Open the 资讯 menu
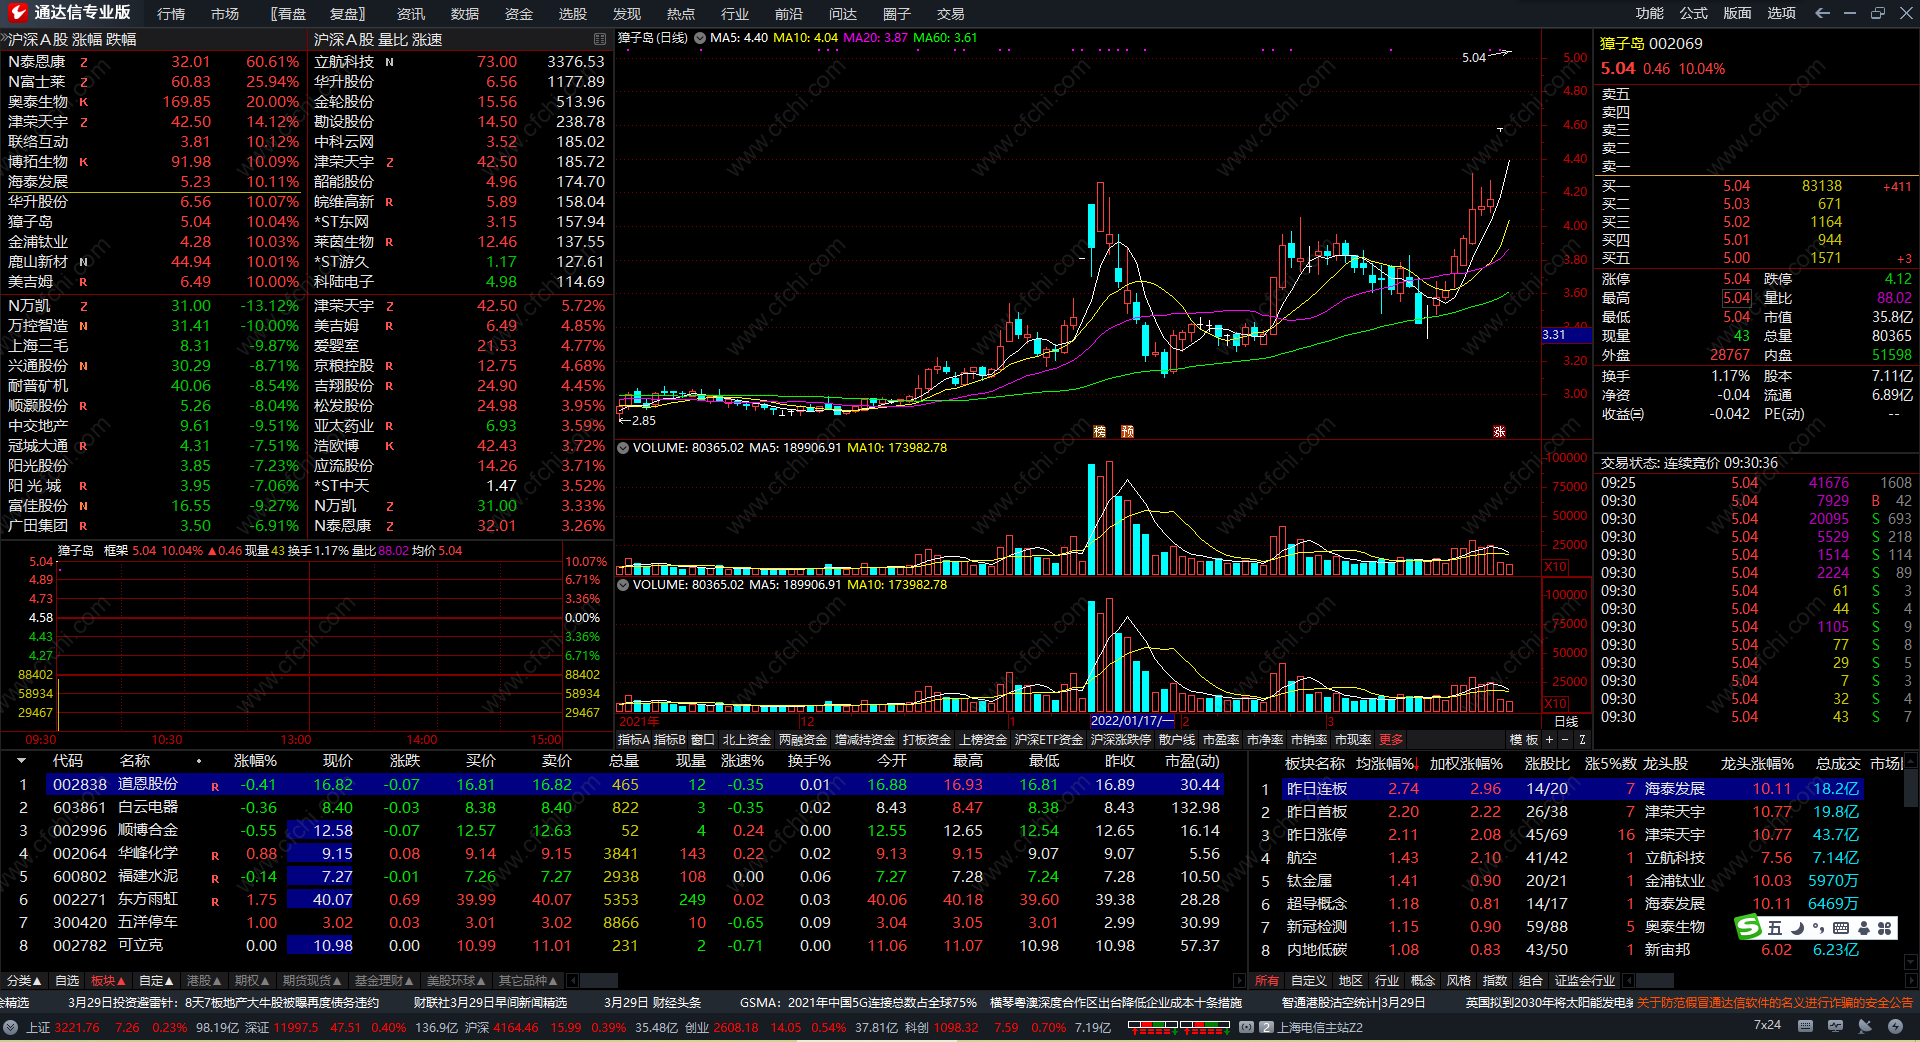 coord(411,14)
